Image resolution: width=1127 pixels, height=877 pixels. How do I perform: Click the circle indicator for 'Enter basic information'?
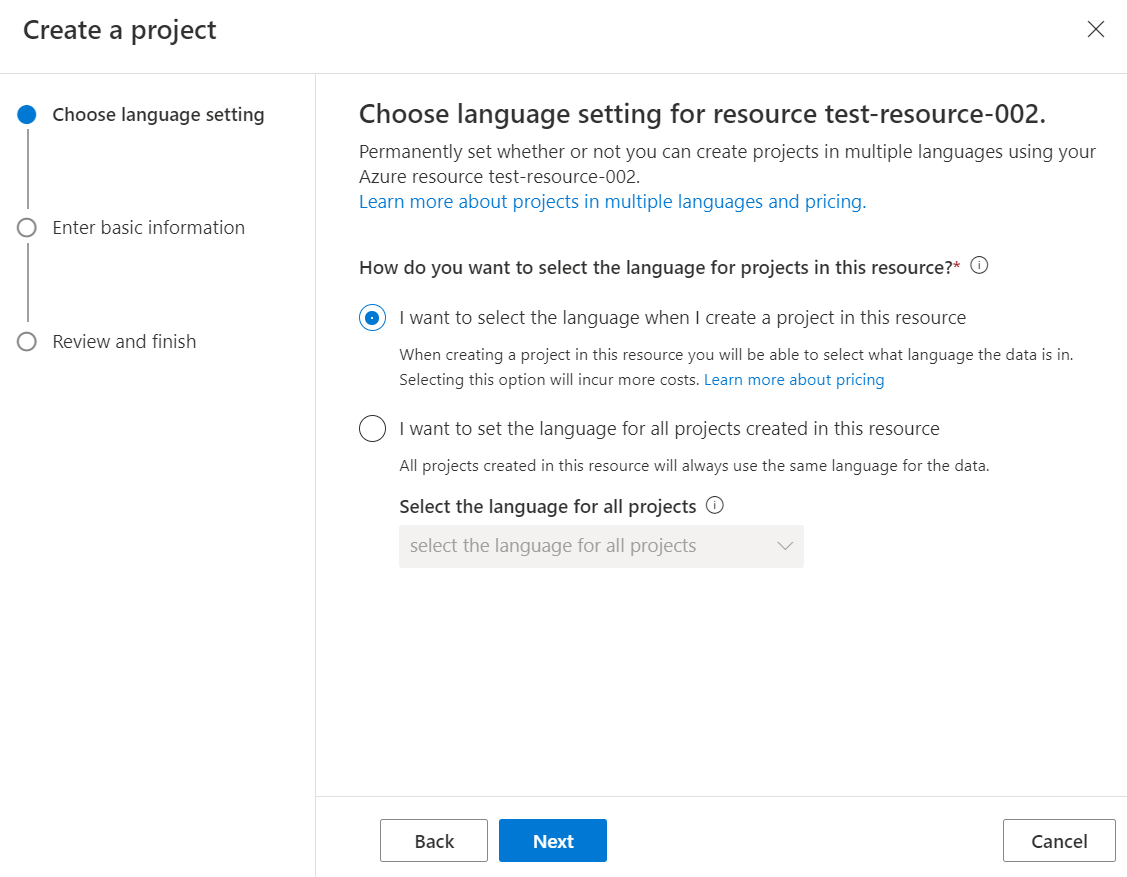25,227
